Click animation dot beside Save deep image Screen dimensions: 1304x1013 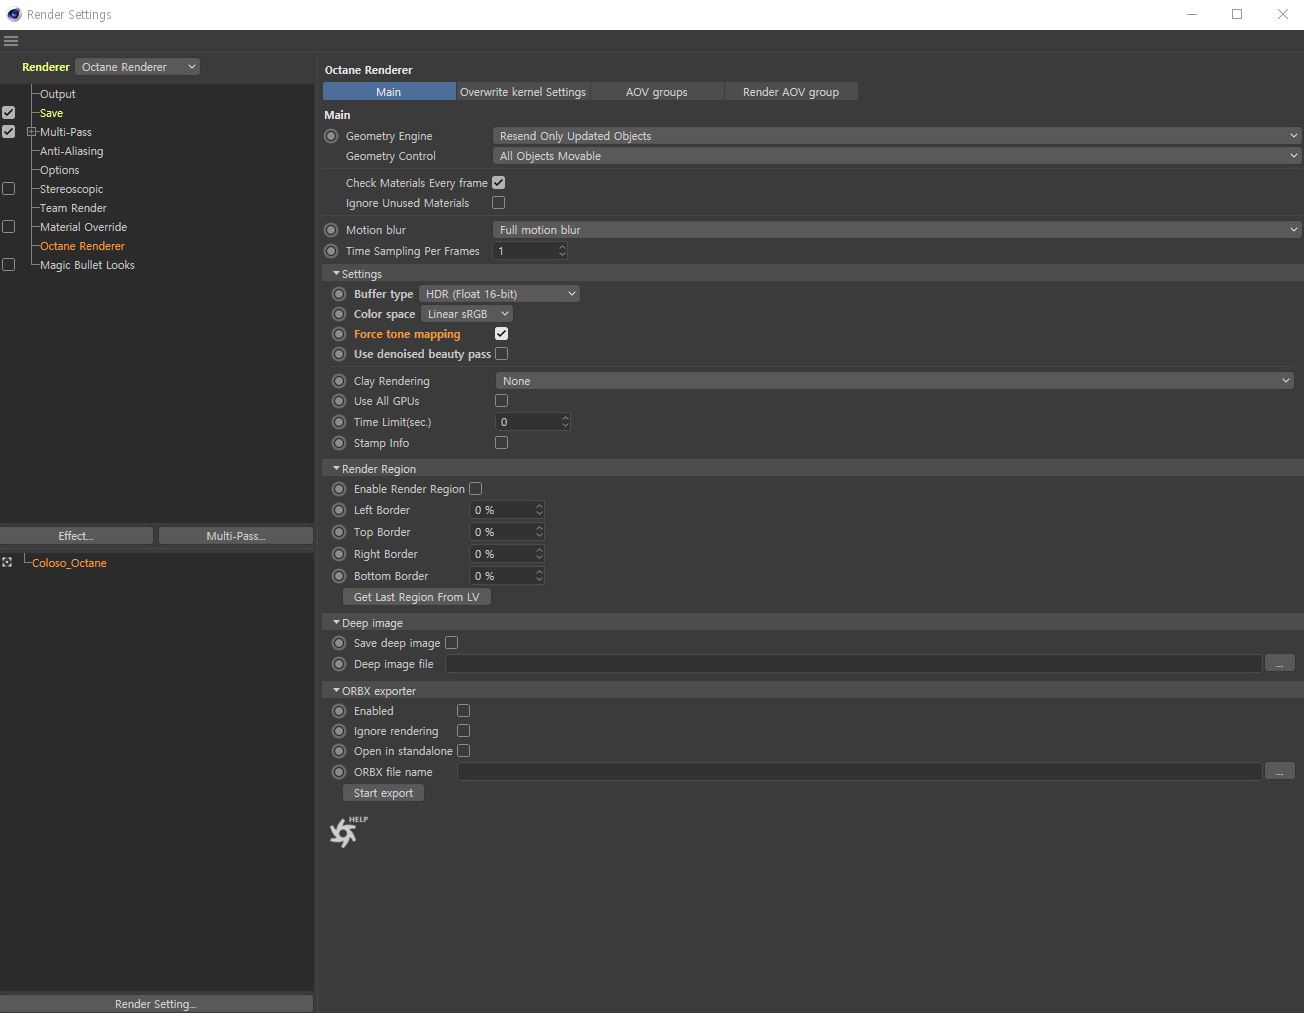point(339,643)
